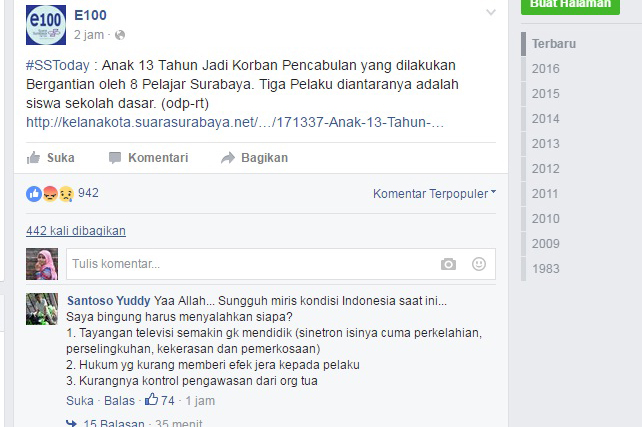This screenshot has width=642, height=427.
Task: Attach photo using camera icon in comment box
Action: 448,264
